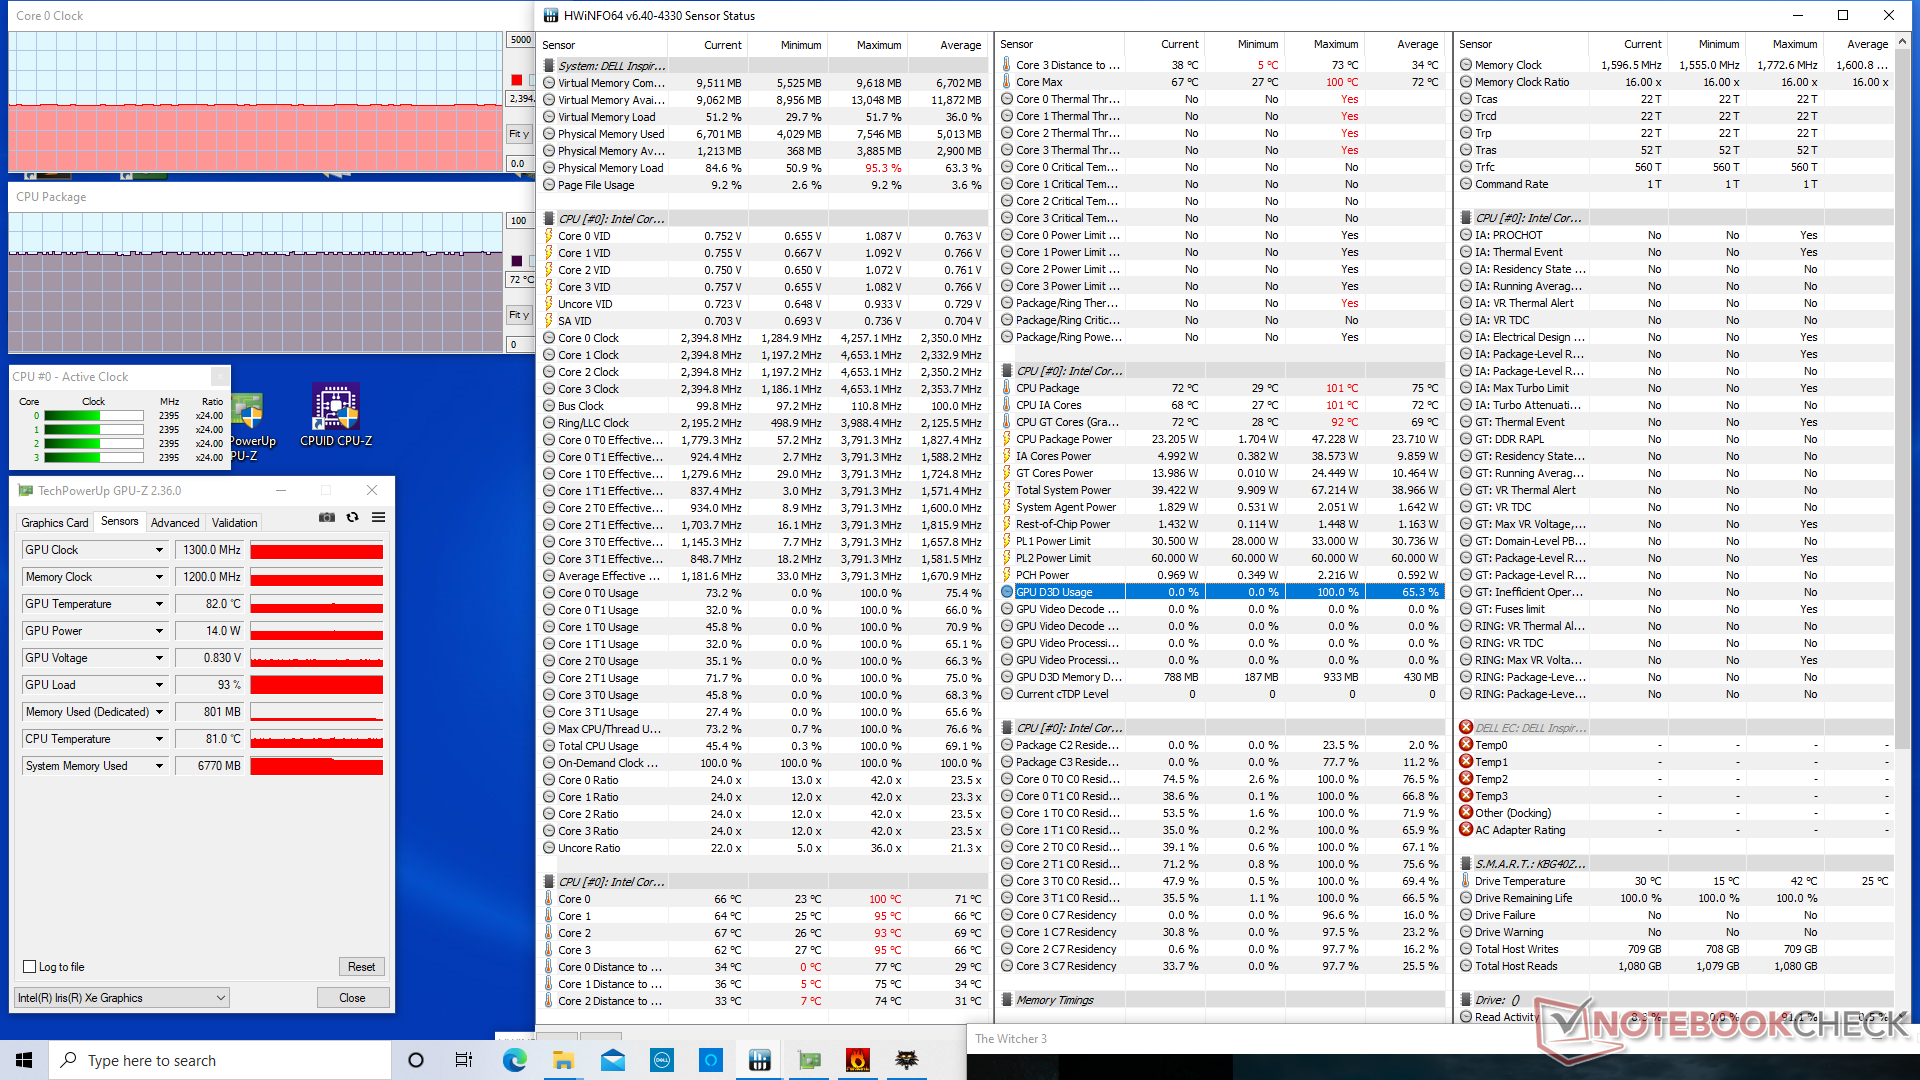This screenshot has width=1920, height=1080.
Task: Click the Dell app taskbar icon
Action: (x=662, y=1060)
